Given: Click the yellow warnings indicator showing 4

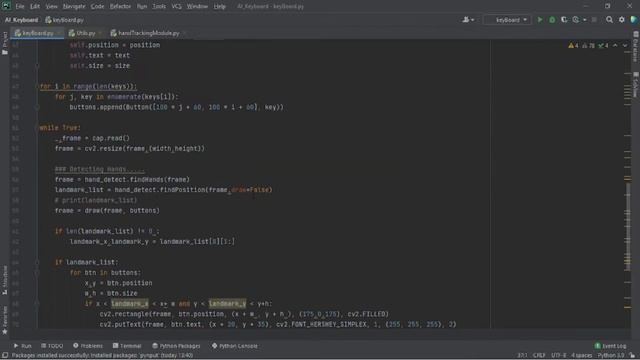Looking at the screenshot, I should tap(573, 46).
